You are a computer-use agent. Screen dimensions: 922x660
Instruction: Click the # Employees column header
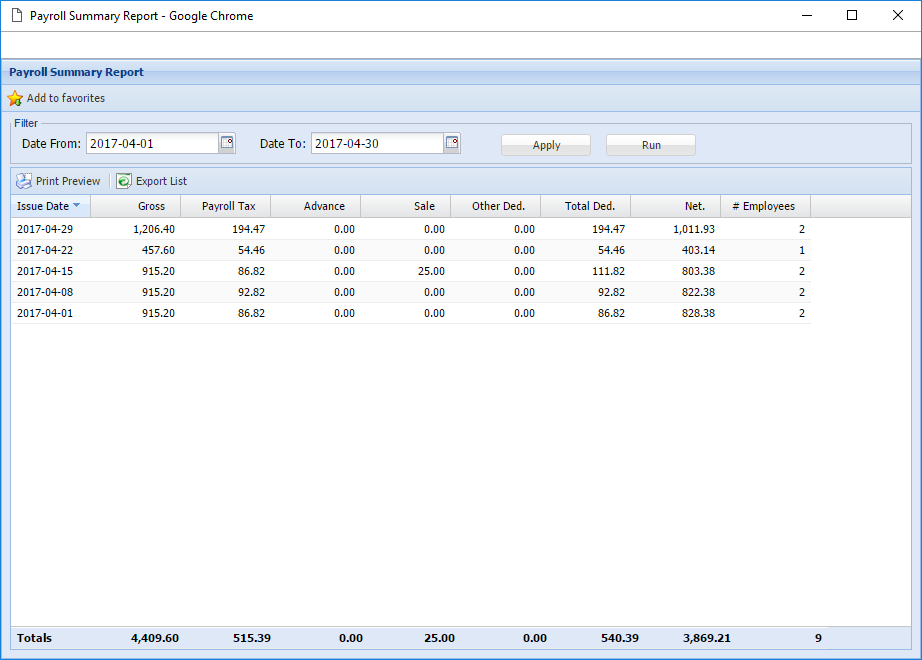(764, 205)
